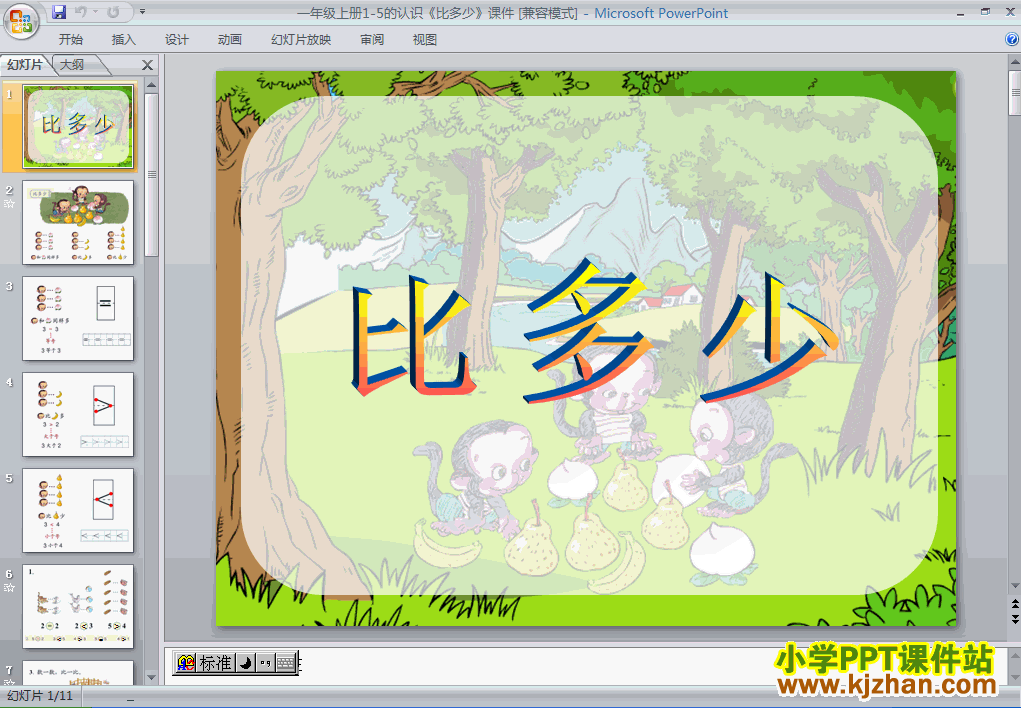Viewport: 1021px width, 708px height.
Task: Select slide 6 thumbnail
Action: [x=78, y=606]
